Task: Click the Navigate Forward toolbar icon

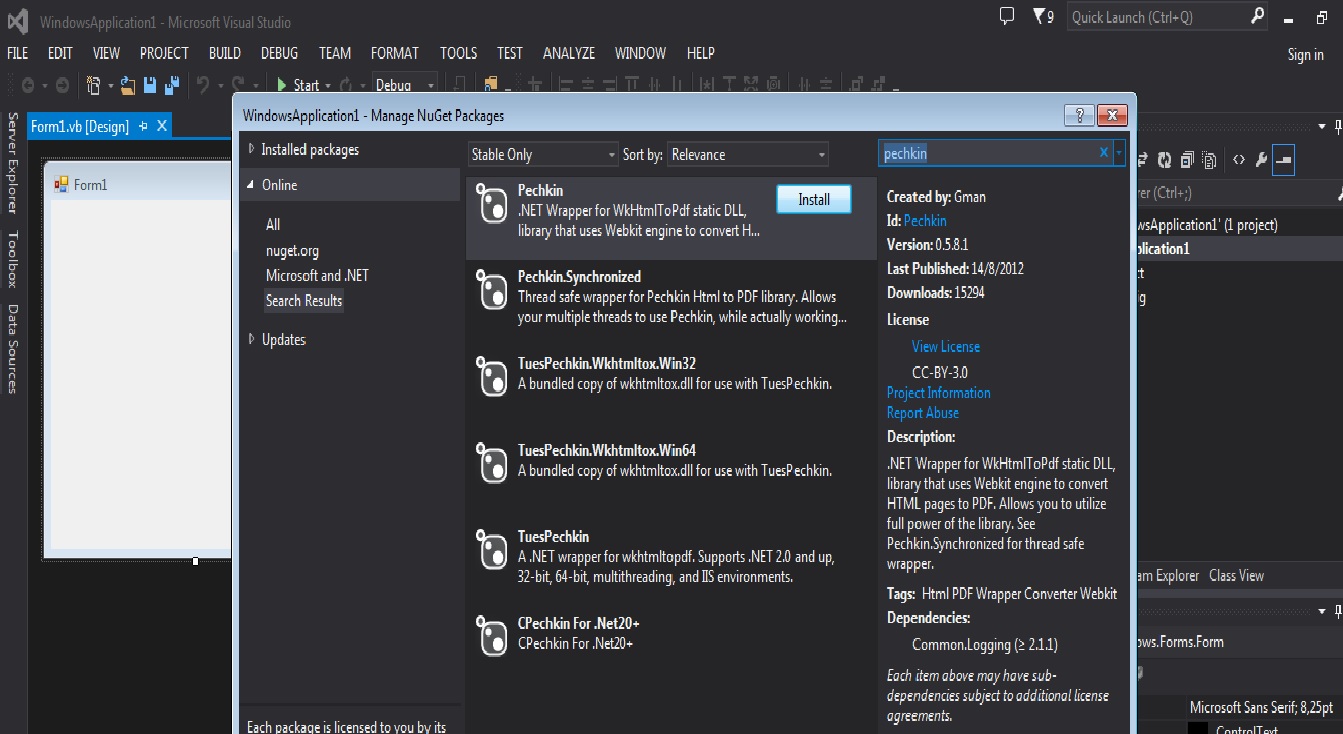Action: tap(62, 85)
